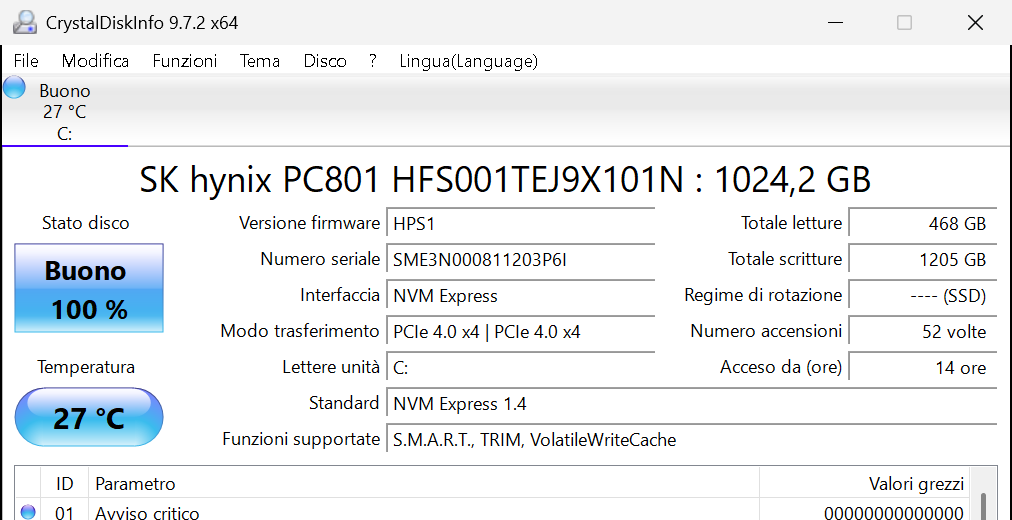Minimize the CrystalDiskInfo window

(835, 23)
